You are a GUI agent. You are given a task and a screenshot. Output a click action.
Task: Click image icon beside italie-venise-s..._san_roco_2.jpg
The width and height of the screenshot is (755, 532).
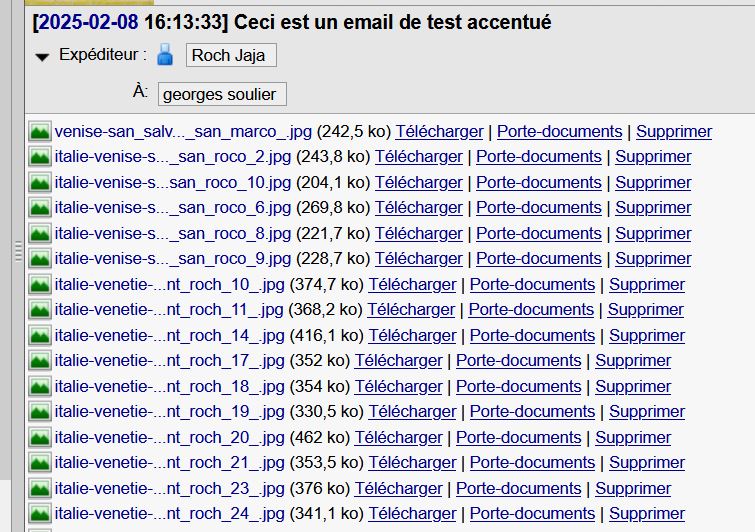tap(39, 157)
